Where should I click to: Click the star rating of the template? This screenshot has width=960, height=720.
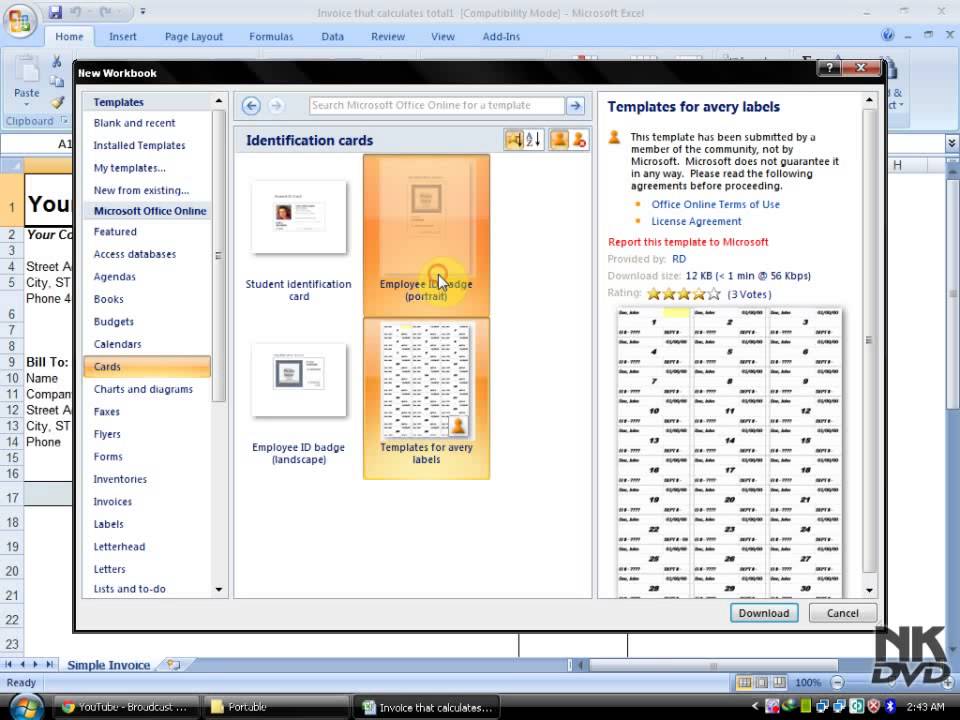click(x=683, y=294)
